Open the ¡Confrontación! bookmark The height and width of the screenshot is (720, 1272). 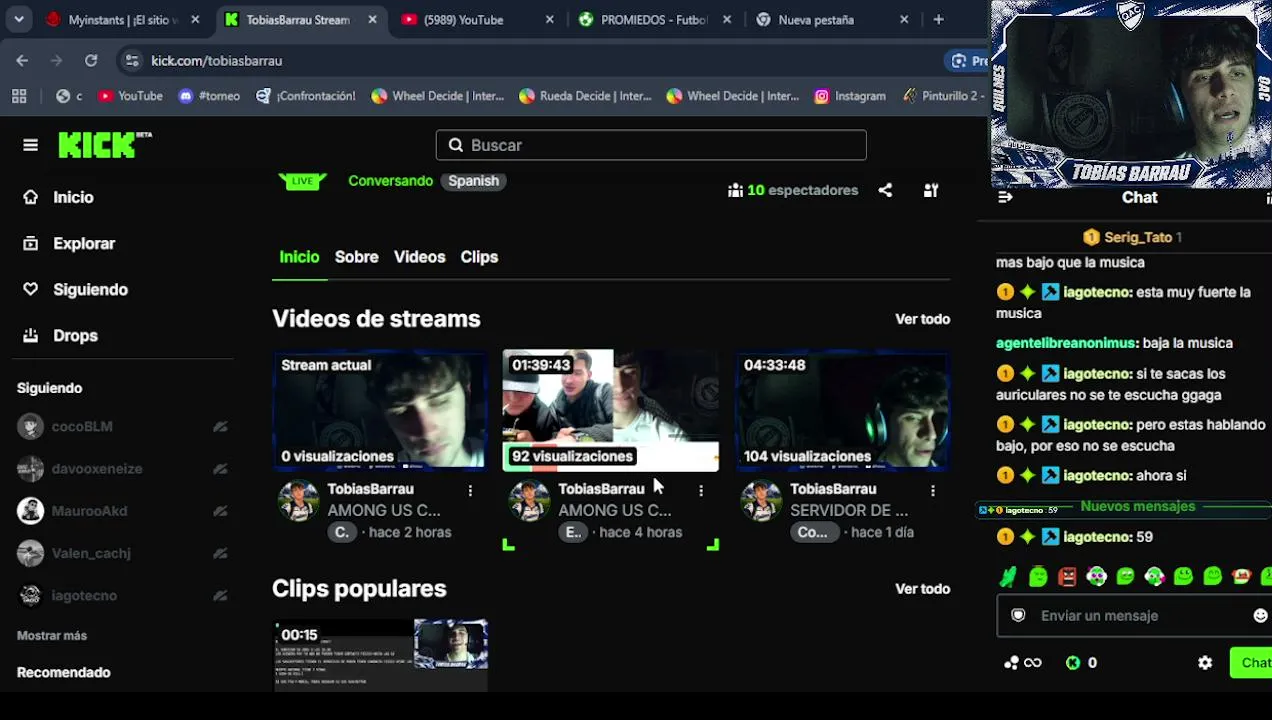click(x=306, y=96)
